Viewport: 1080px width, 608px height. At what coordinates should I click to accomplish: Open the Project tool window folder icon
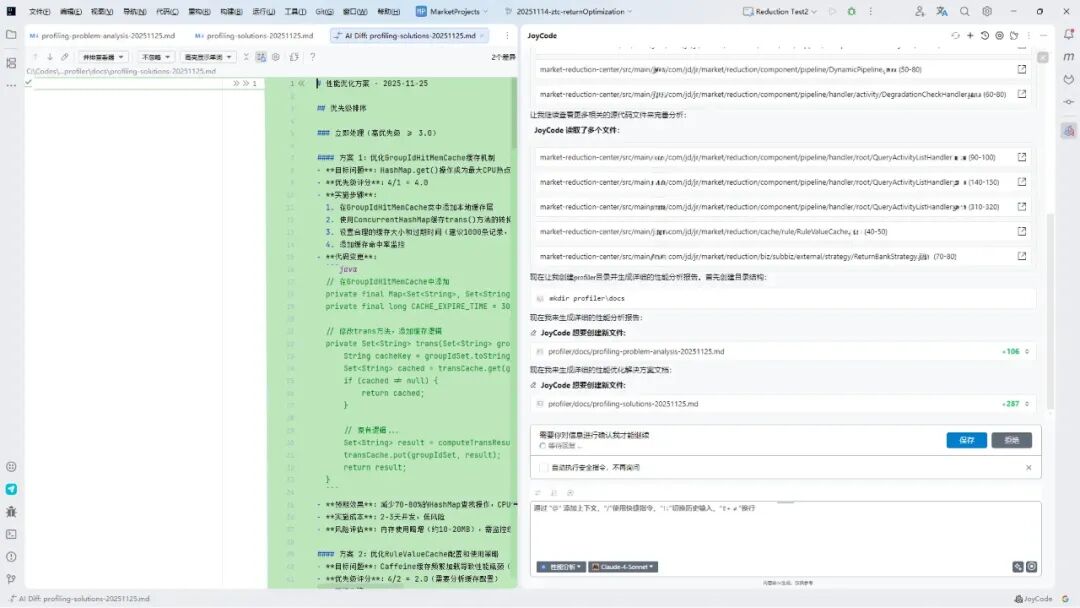[11, 34]
